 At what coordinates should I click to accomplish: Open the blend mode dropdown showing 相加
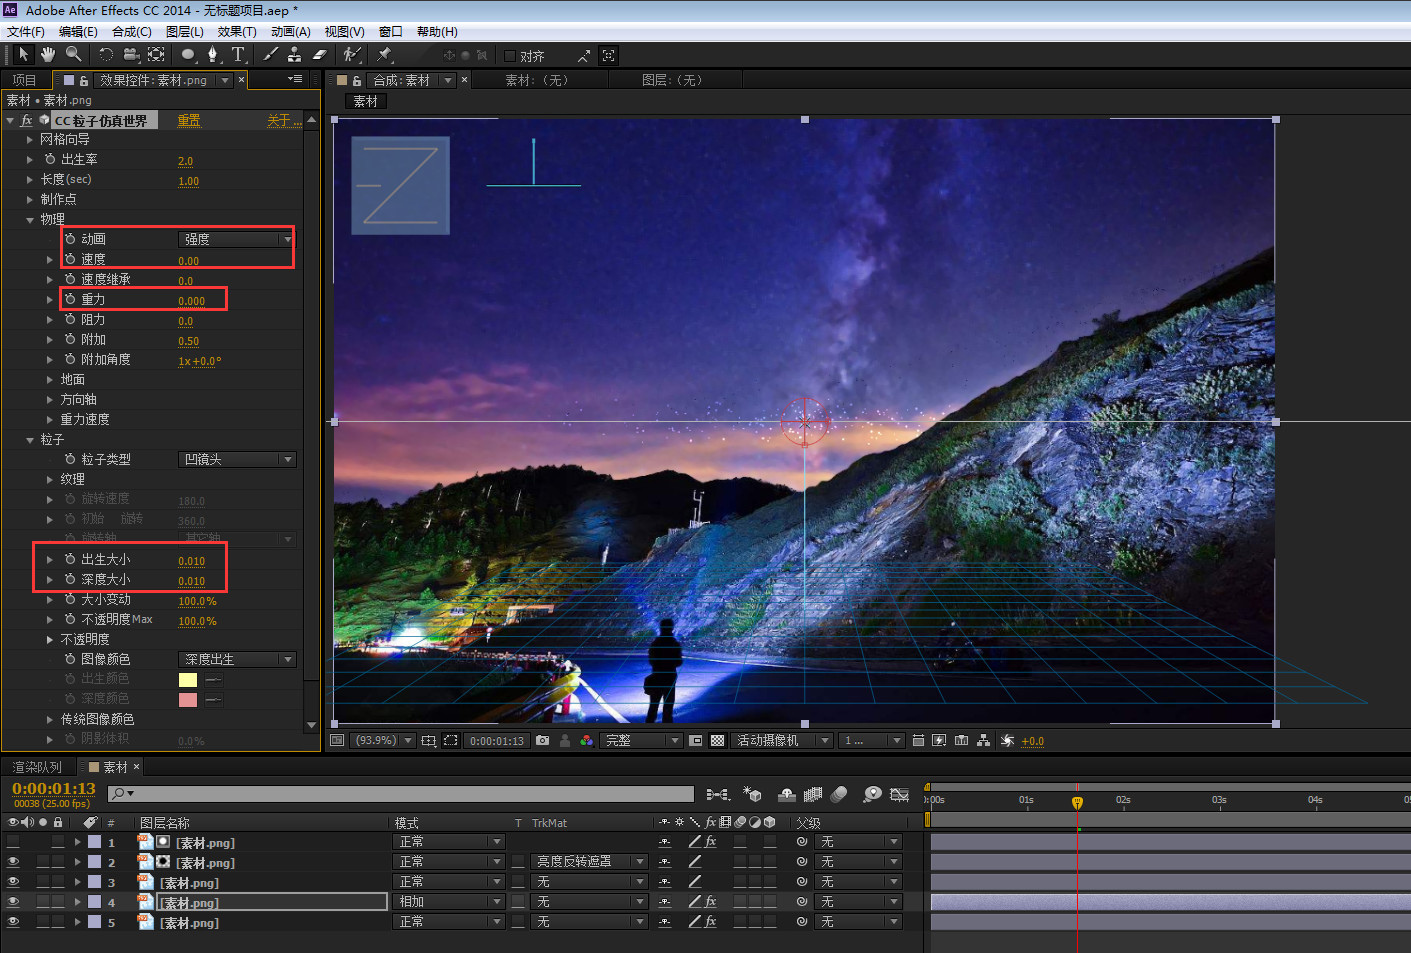[x=450, y=902]
